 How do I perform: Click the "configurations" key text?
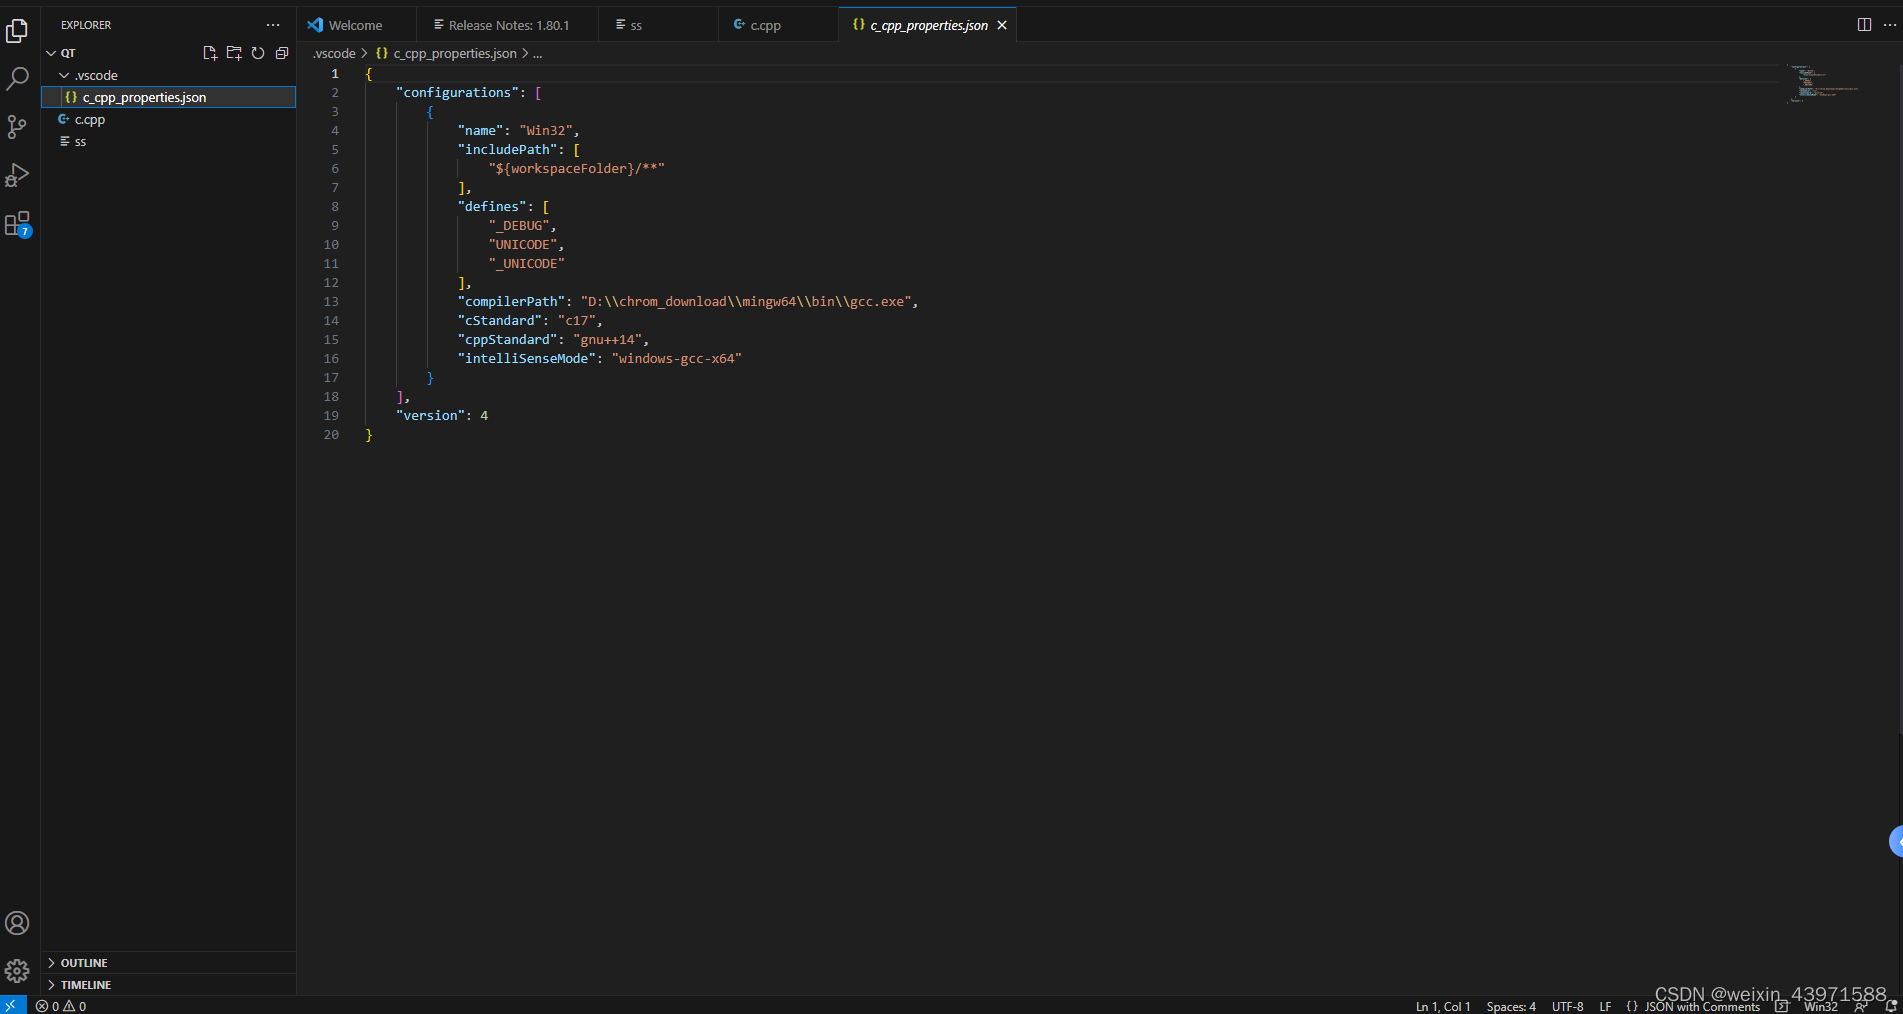pyautogui.click(x=458, y=92)
